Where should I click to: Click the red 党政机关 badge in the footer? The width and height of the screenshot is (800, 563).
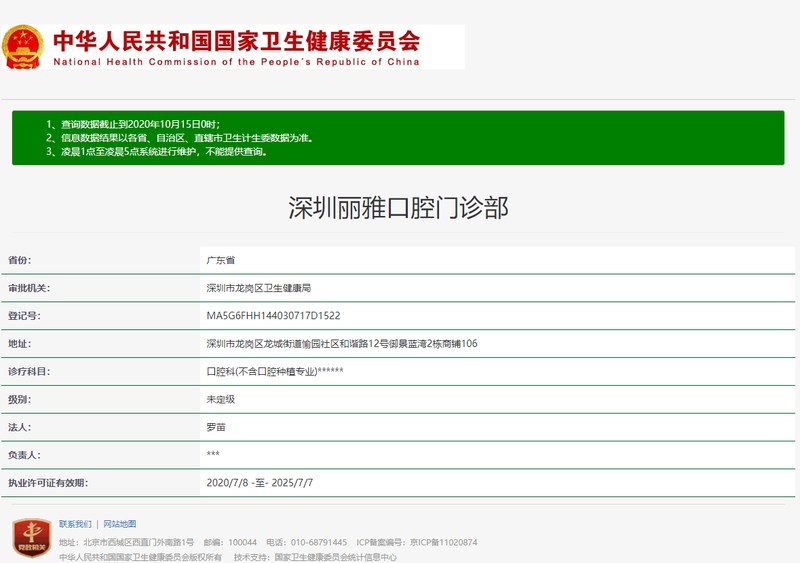(x=32, y=537)
